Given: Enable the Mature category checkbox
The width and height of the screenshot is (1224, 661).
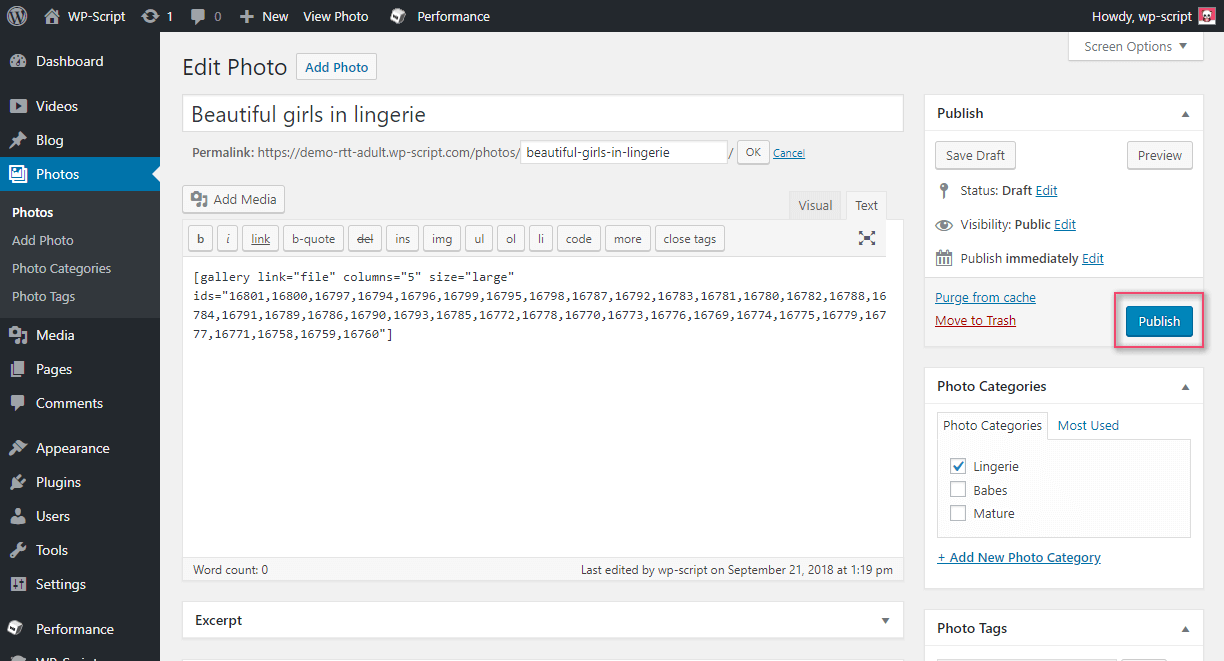Looking at the screenshot, I should point(958,513).
